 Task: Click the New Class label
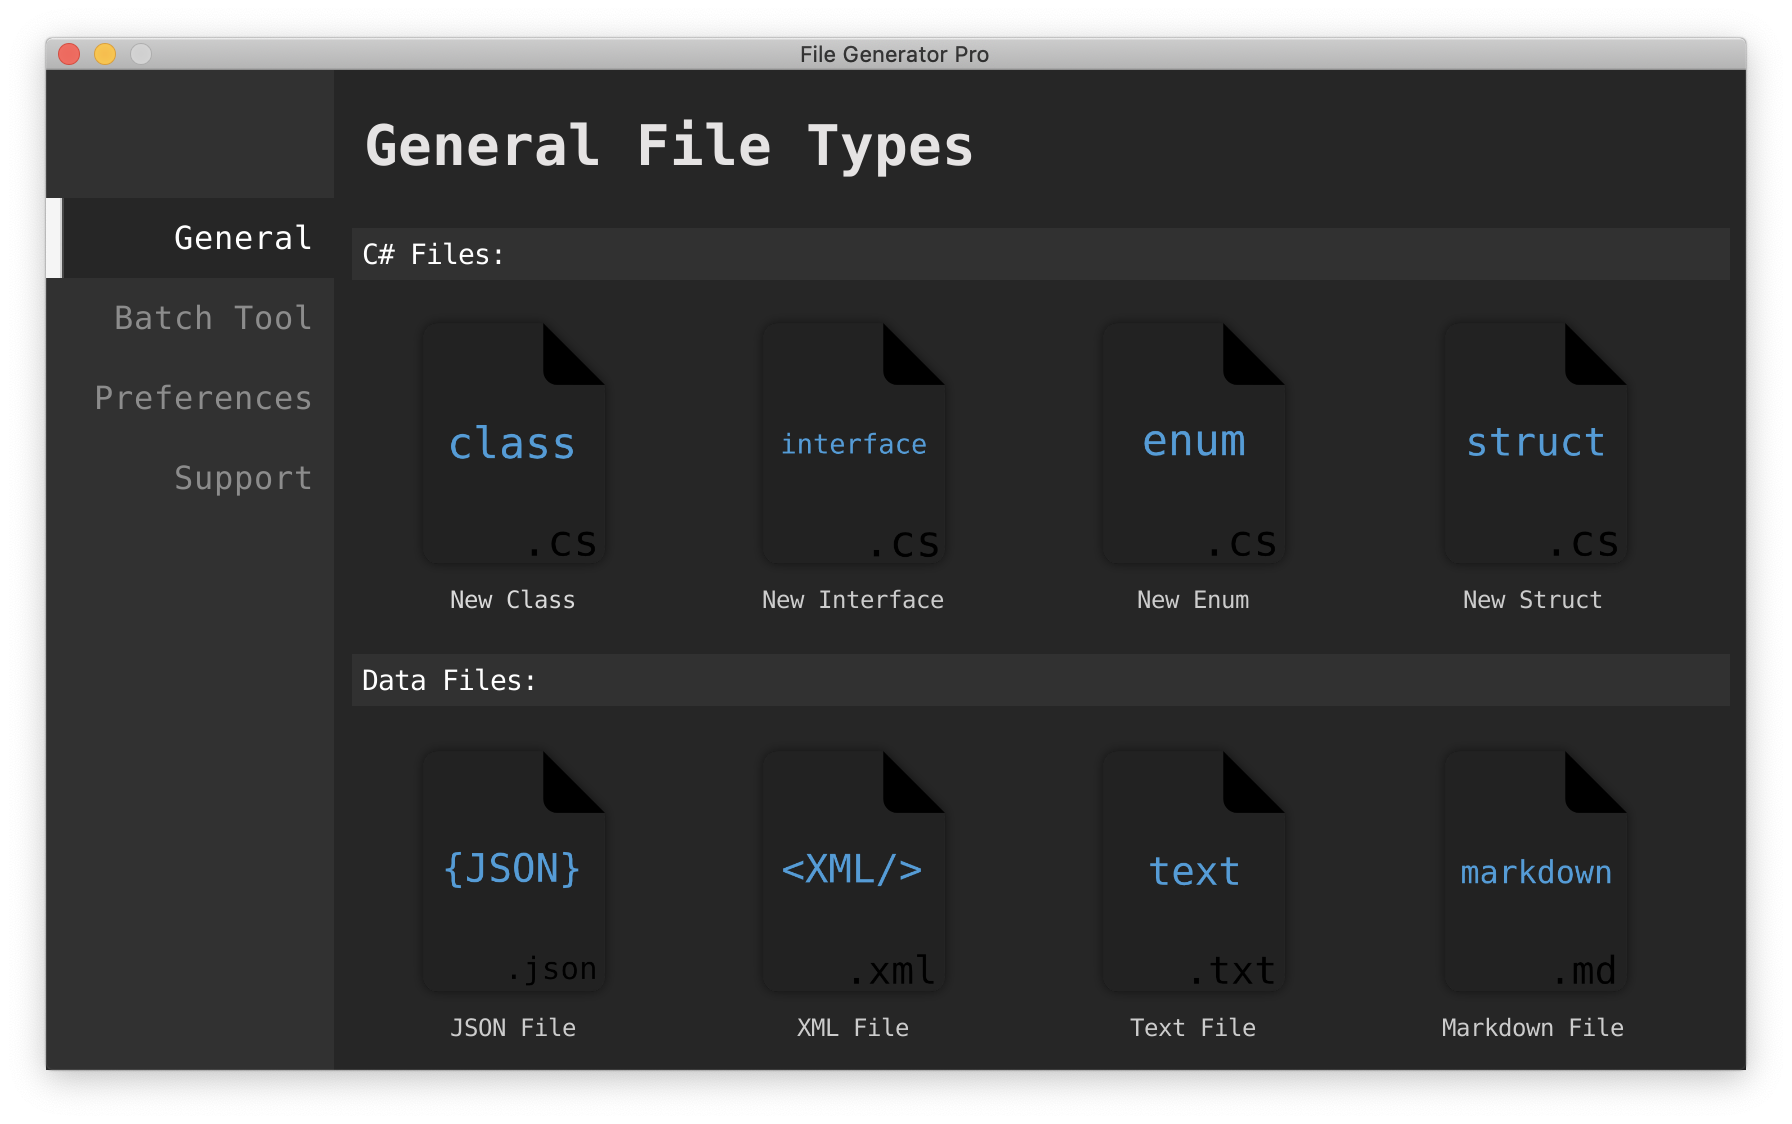coord(513,600)
